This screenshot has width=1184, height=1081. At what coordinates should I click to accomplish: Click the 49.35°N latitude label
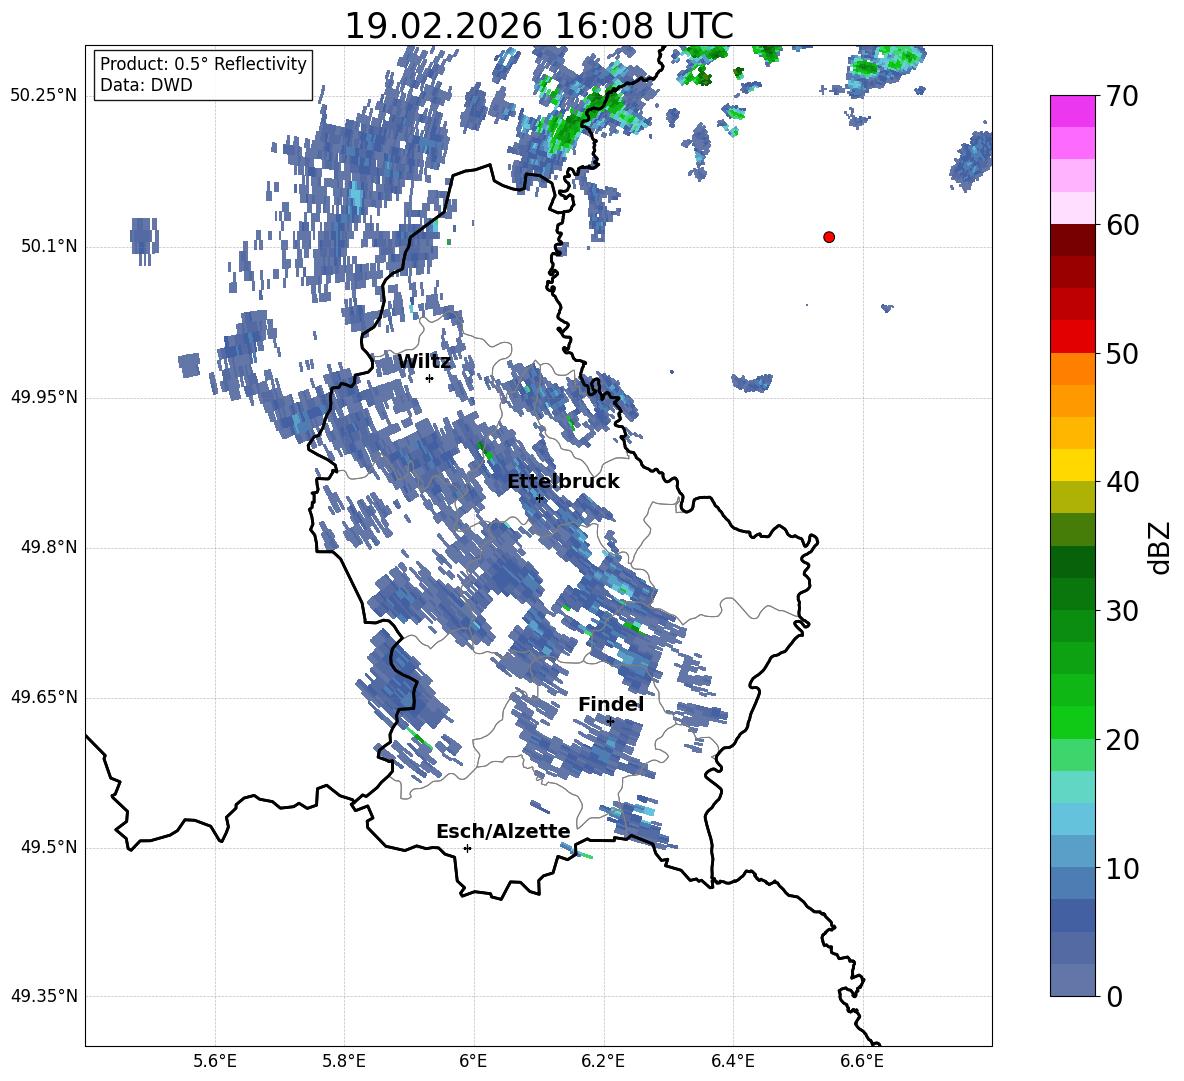point(44,996)
